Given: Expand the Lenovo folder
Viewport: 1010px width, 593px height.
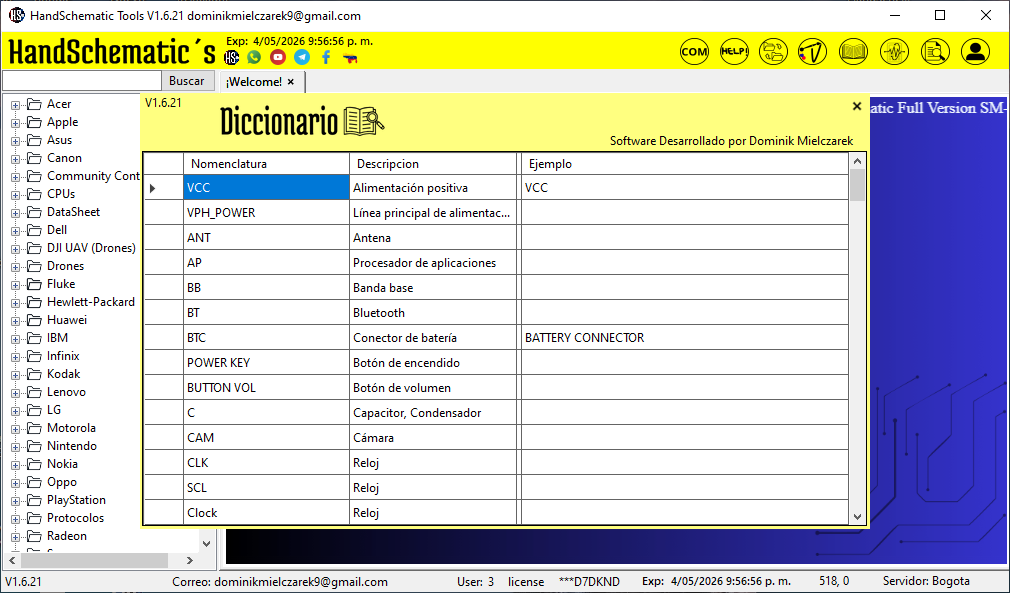Looking at the screenshot, I should point(15,393).
